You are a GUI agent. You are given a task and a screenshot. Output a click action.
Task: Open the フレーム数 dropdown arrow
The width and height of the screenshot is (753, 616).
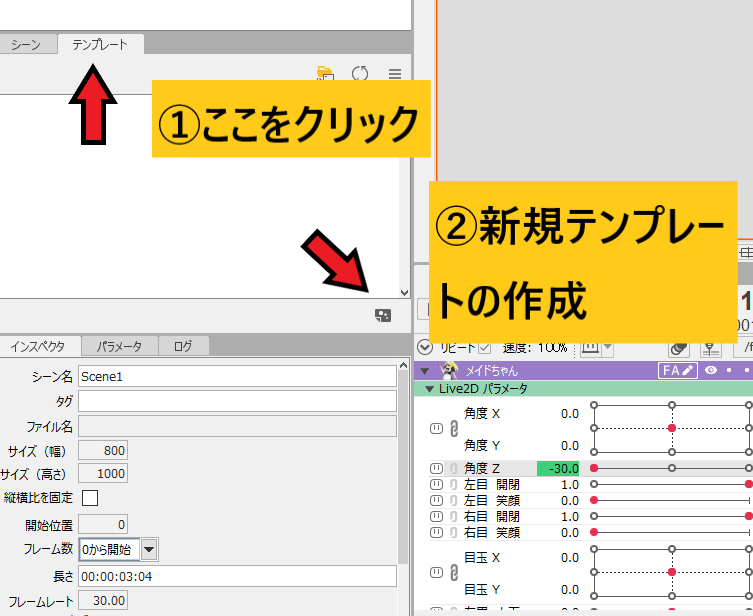point(149,549)
